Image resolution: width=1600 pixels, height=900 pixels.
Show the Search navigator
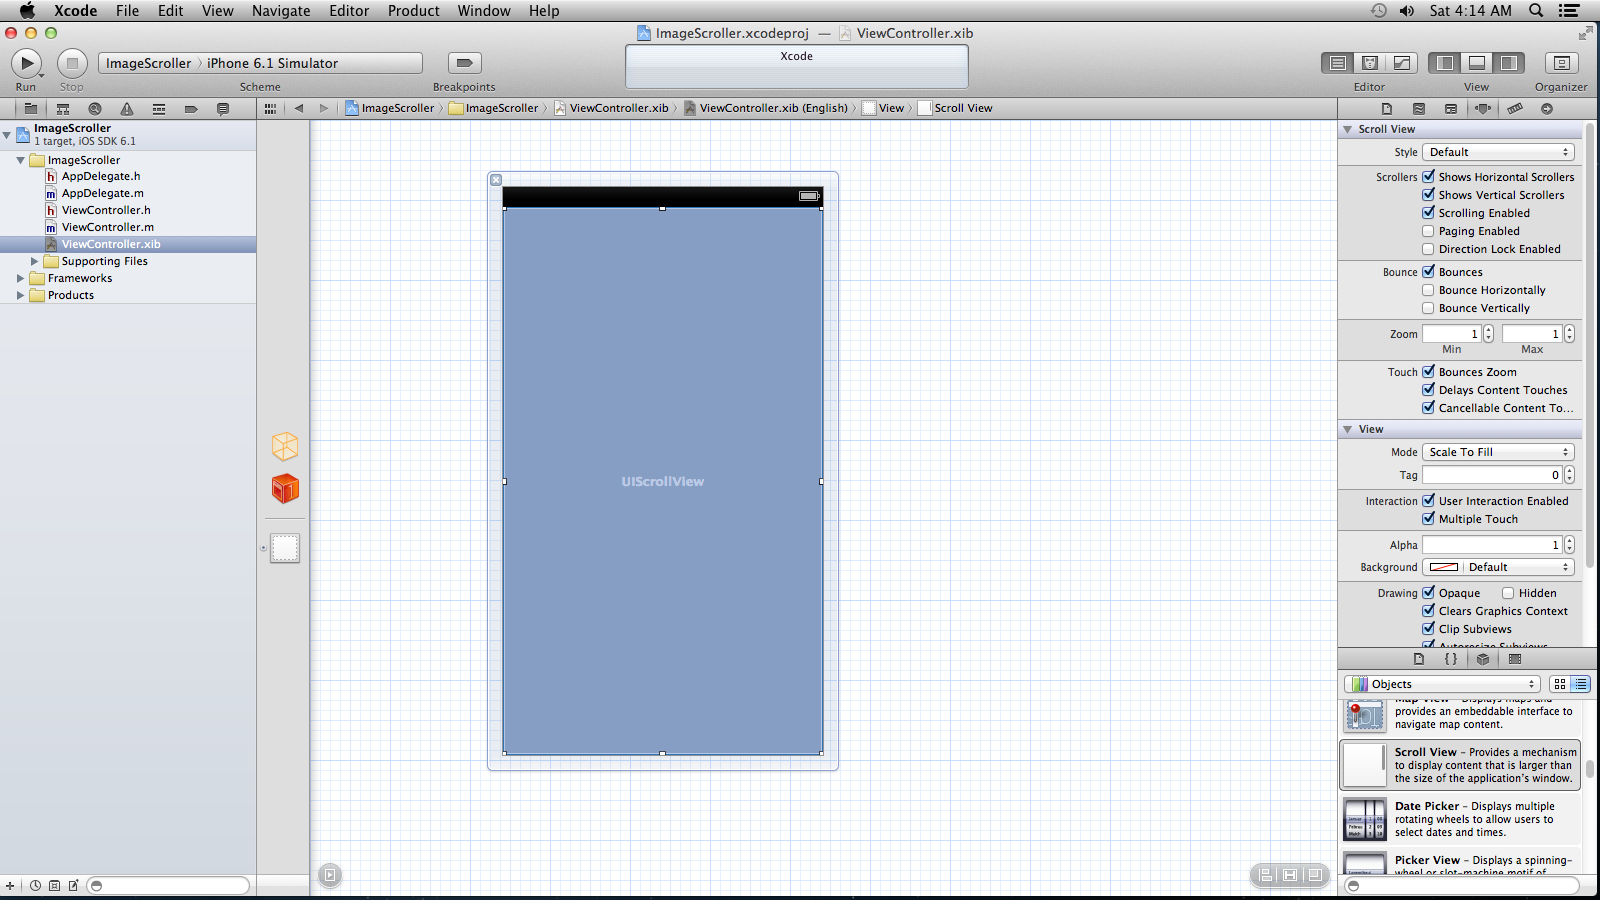coord(95,108)
